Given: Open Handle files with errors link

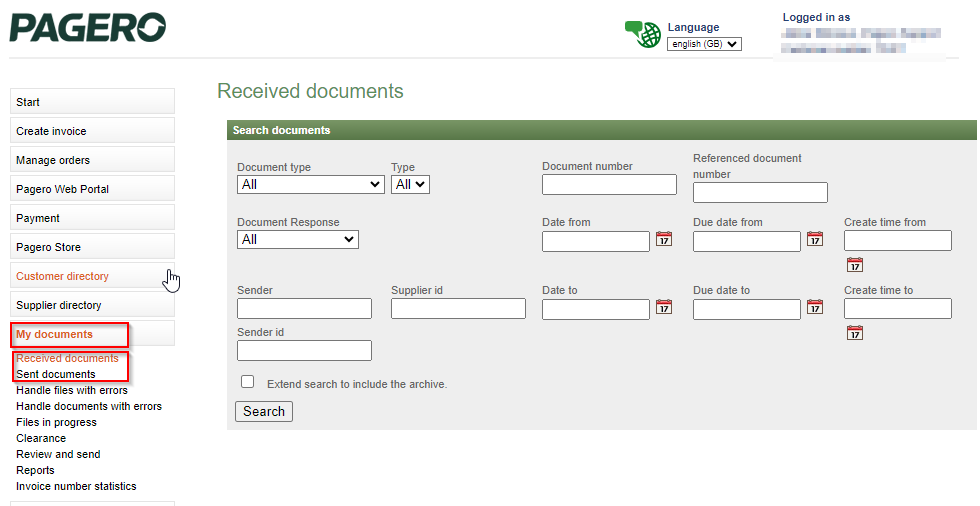Looking at the screenshot, I should [x=72, y=390].
